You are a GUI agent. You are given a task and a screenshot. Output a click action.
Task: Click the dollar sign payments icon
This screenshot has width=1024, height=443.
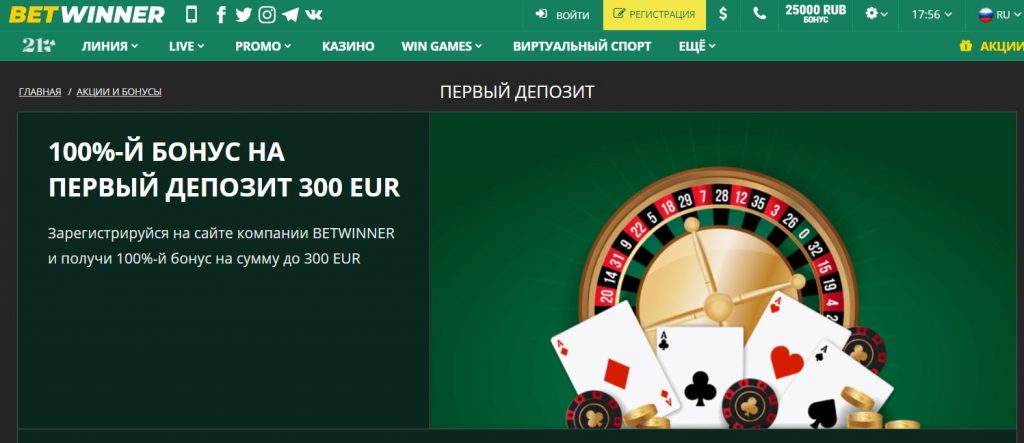[x=723, y=14]
